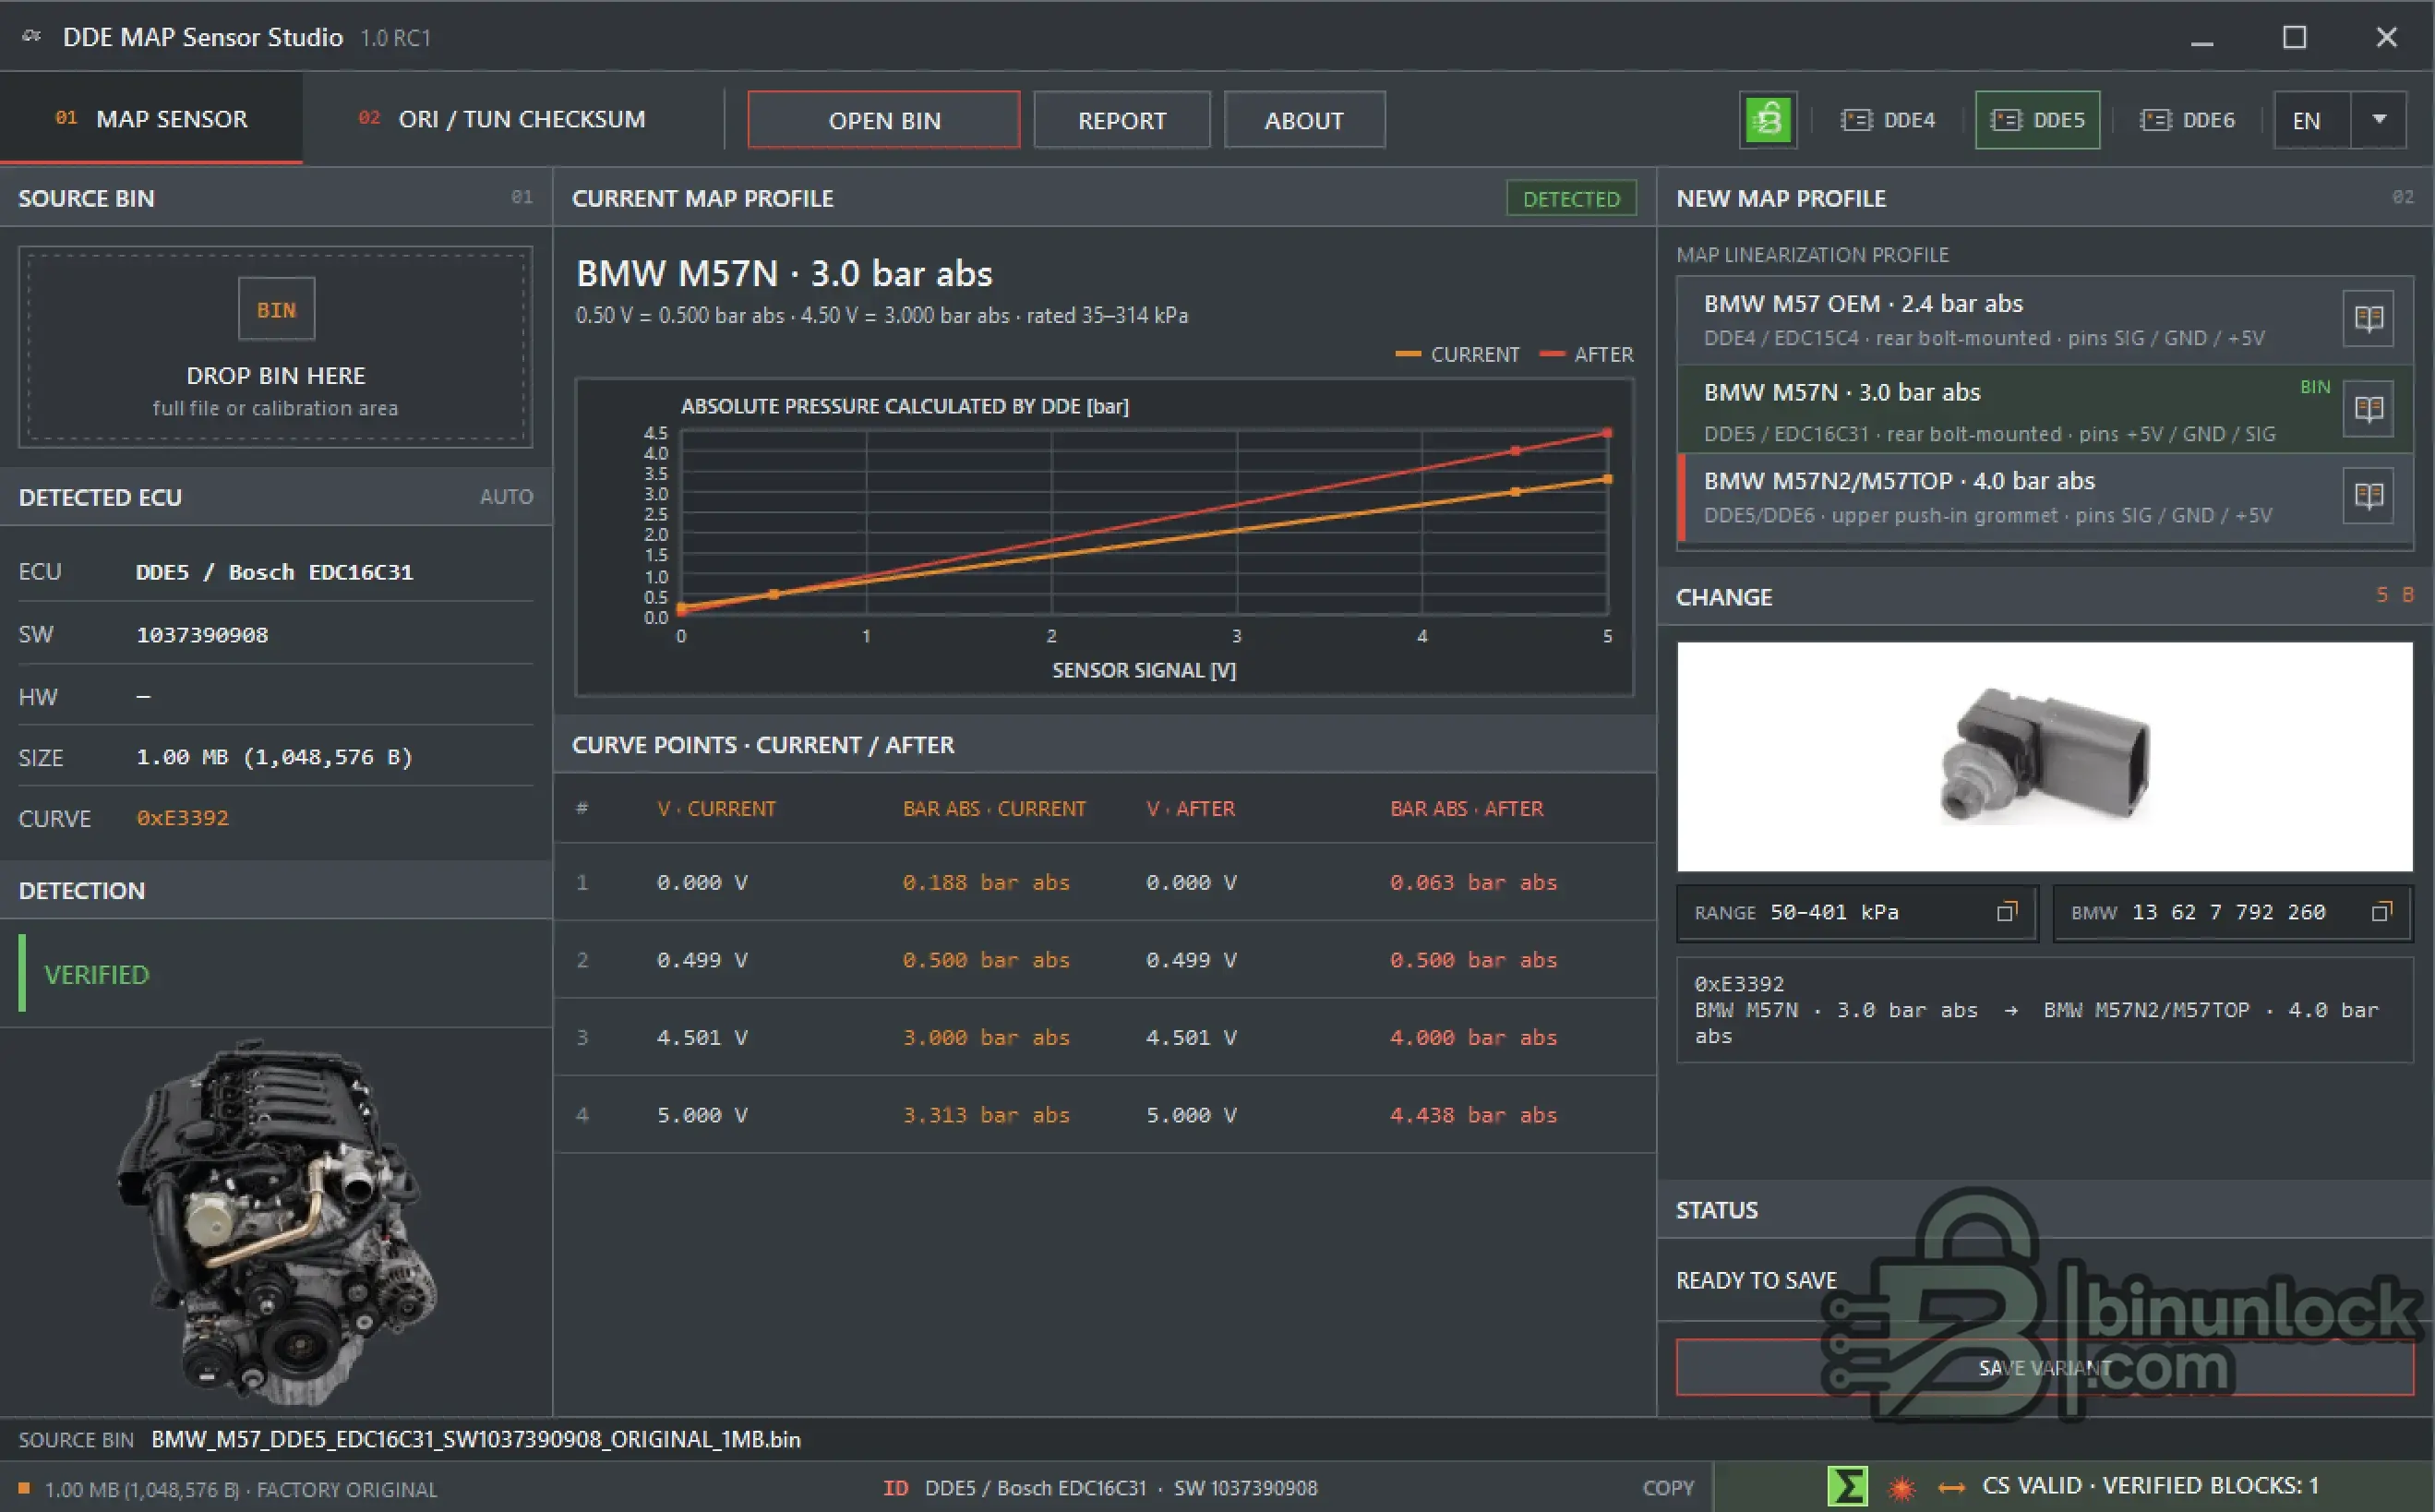
Task: Click the READY TO SAVE status text
Action: click(1756, 1280)
